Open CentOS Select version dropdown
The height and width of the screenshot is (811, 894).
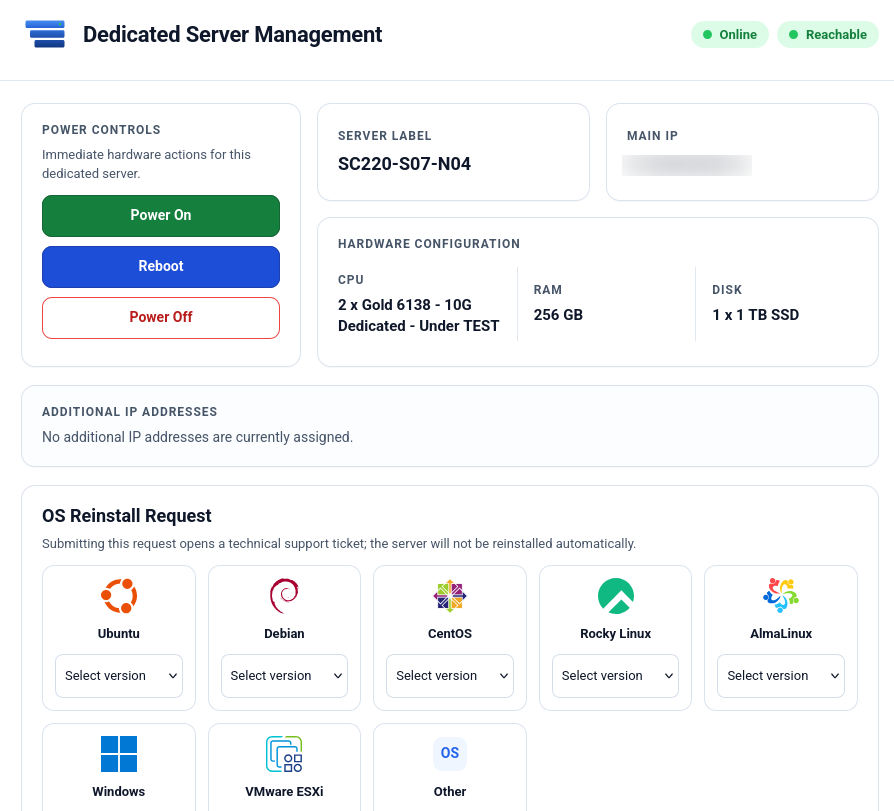click(x=450, y=676)
